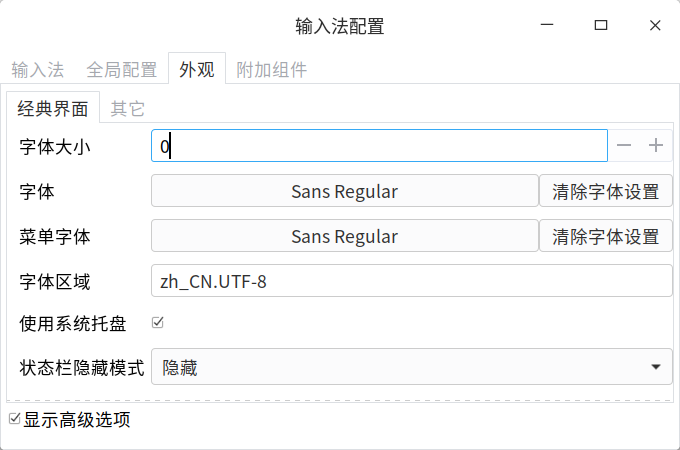Decrease font size with minus button
This screenshot has width=680, height=450.
pyautogui.click(x=624, y=146)
